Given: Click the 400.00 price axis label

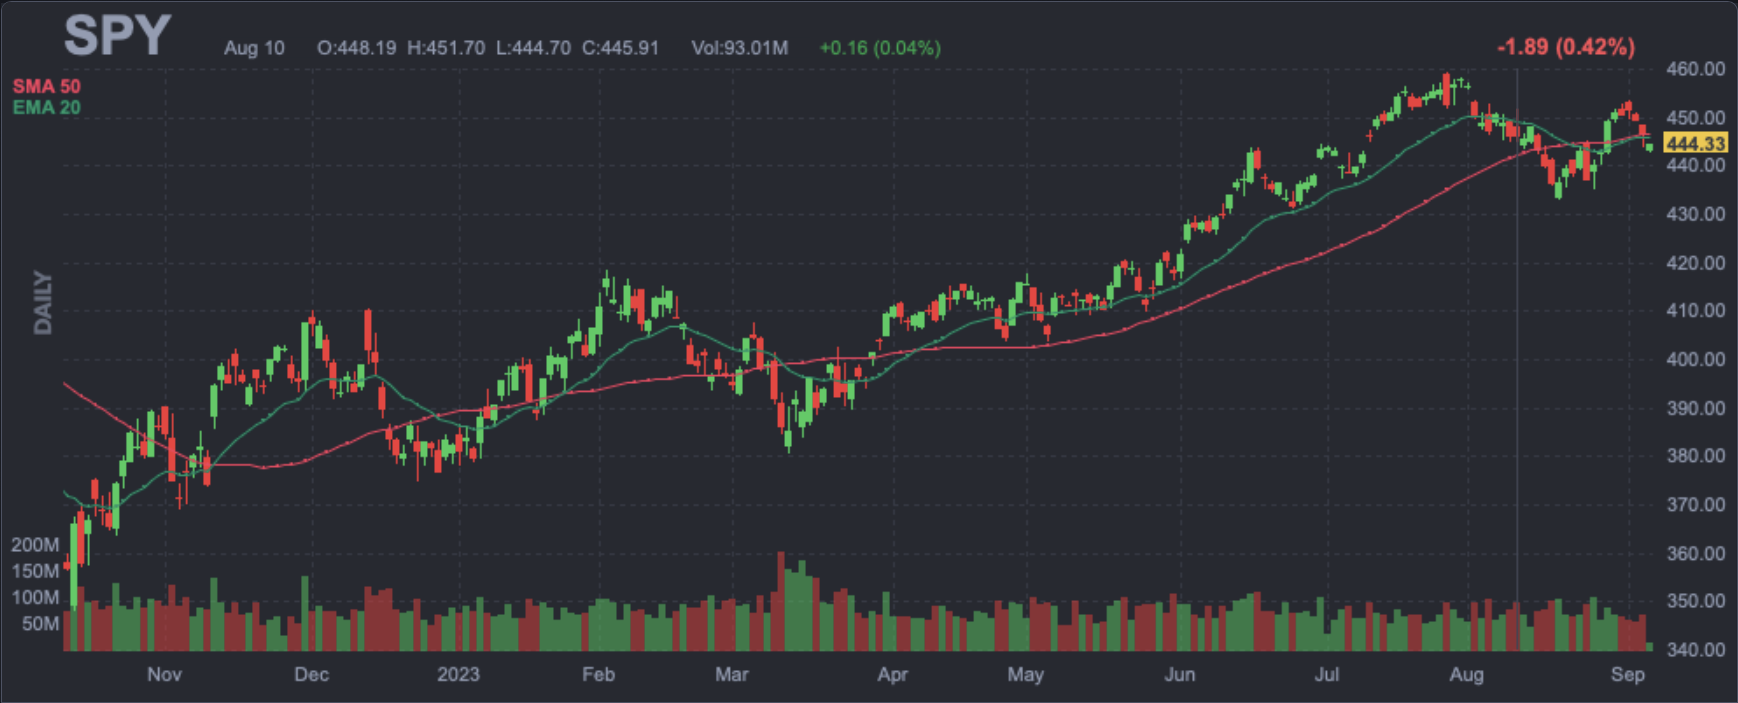Looking at the screenshot, I should 1695,359.
